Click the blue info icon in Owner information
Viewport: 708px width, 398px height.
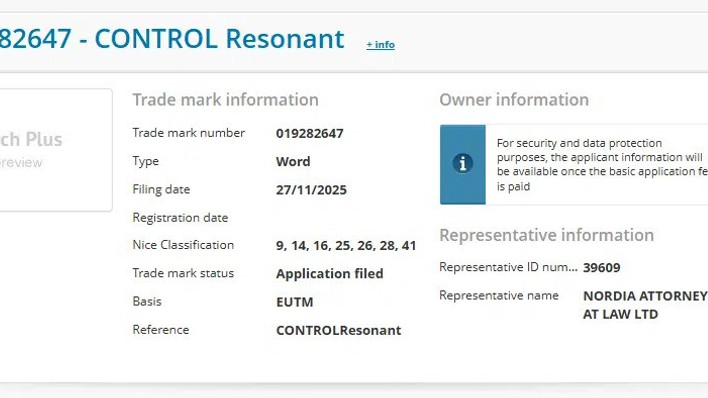pos(463,163)
